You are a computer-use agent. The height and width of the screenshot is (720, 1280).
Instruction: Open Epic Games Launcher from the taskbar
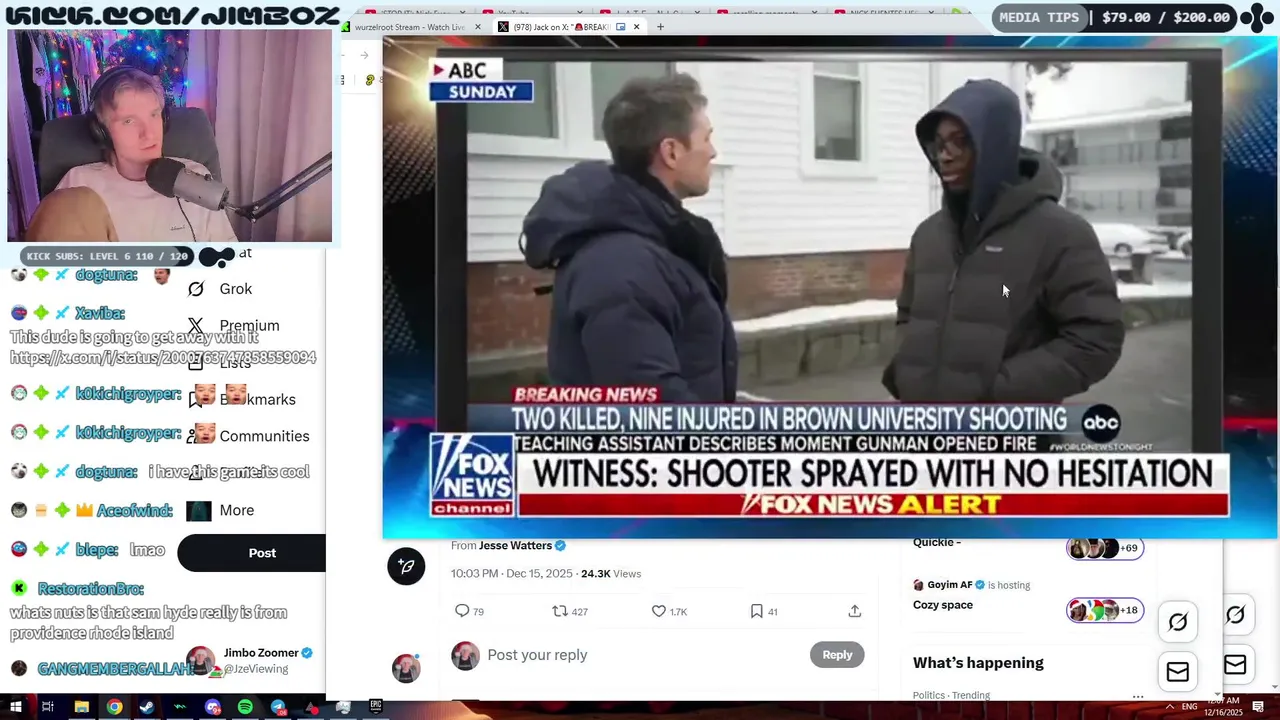(x=376, y=707)
